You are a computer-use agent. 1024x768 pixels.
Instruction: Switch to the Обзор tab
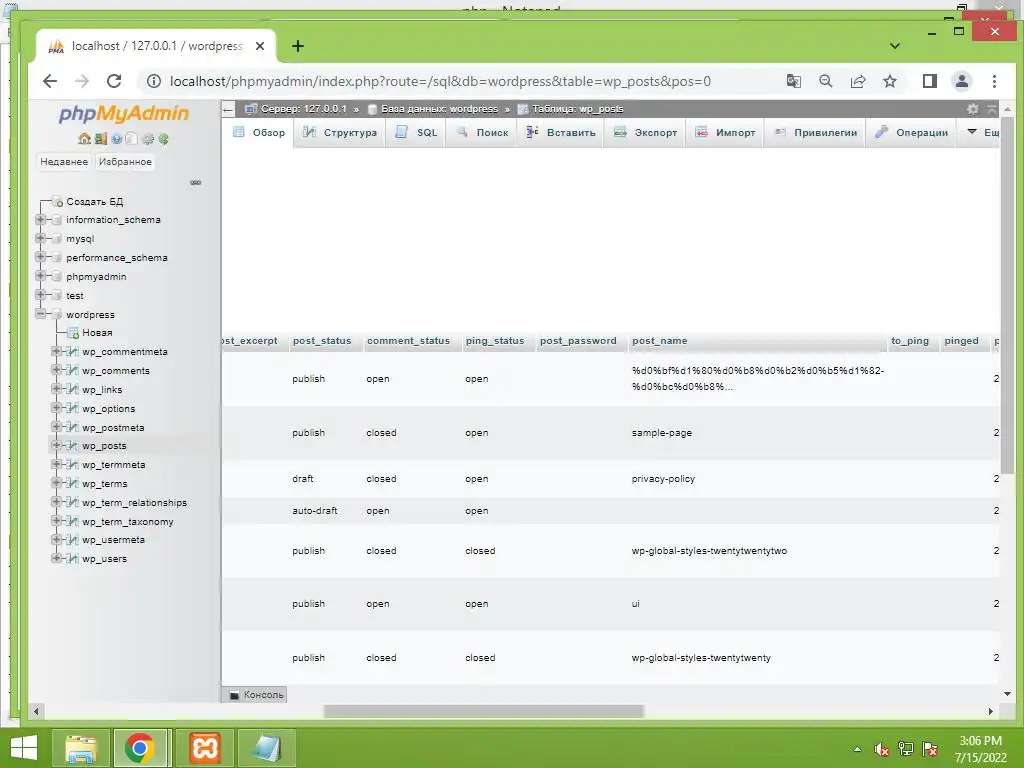click(x=259, y=133)
